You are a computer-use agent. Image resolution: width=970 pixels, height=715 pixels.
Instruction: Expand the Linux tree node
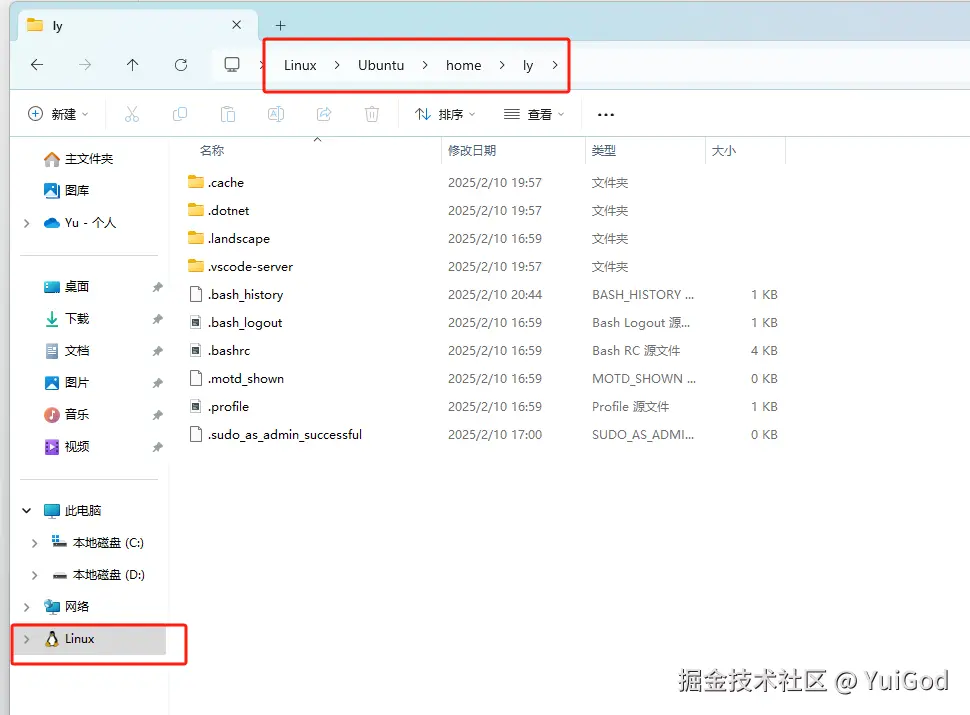pos(27,640)
